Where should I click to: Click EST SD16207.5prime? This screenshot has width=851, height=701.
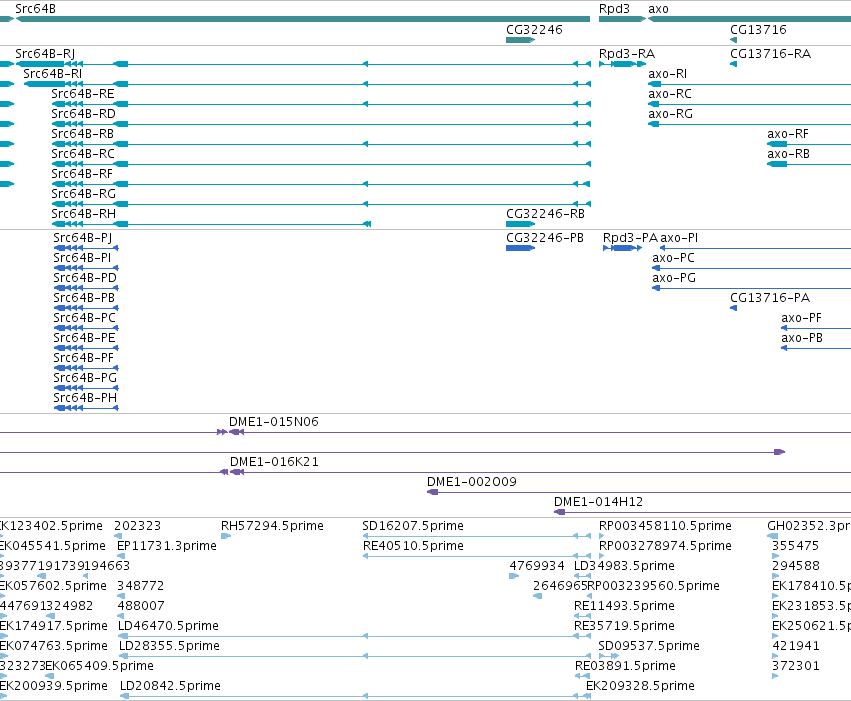412,526
